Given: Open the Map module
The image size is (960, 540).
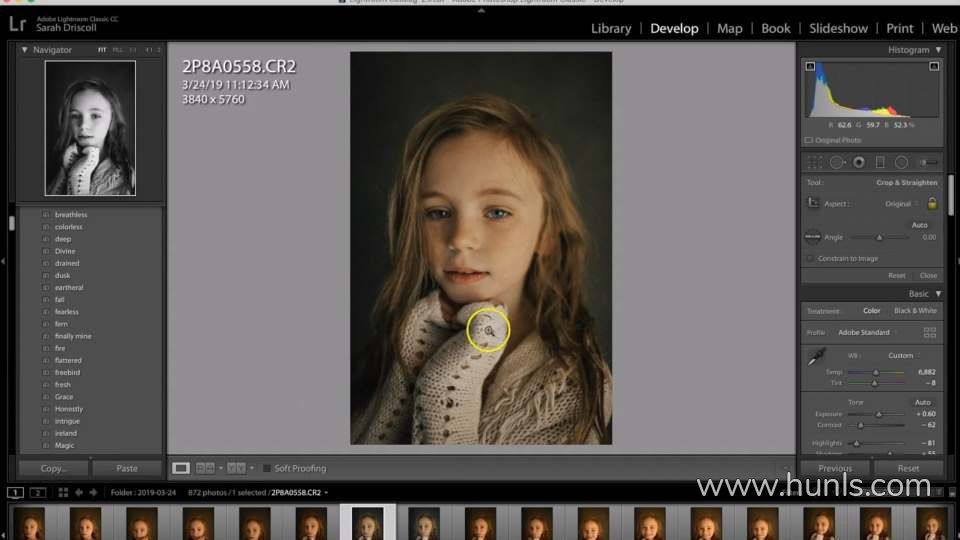Looking at the screenshot, I should click(729, 28).
